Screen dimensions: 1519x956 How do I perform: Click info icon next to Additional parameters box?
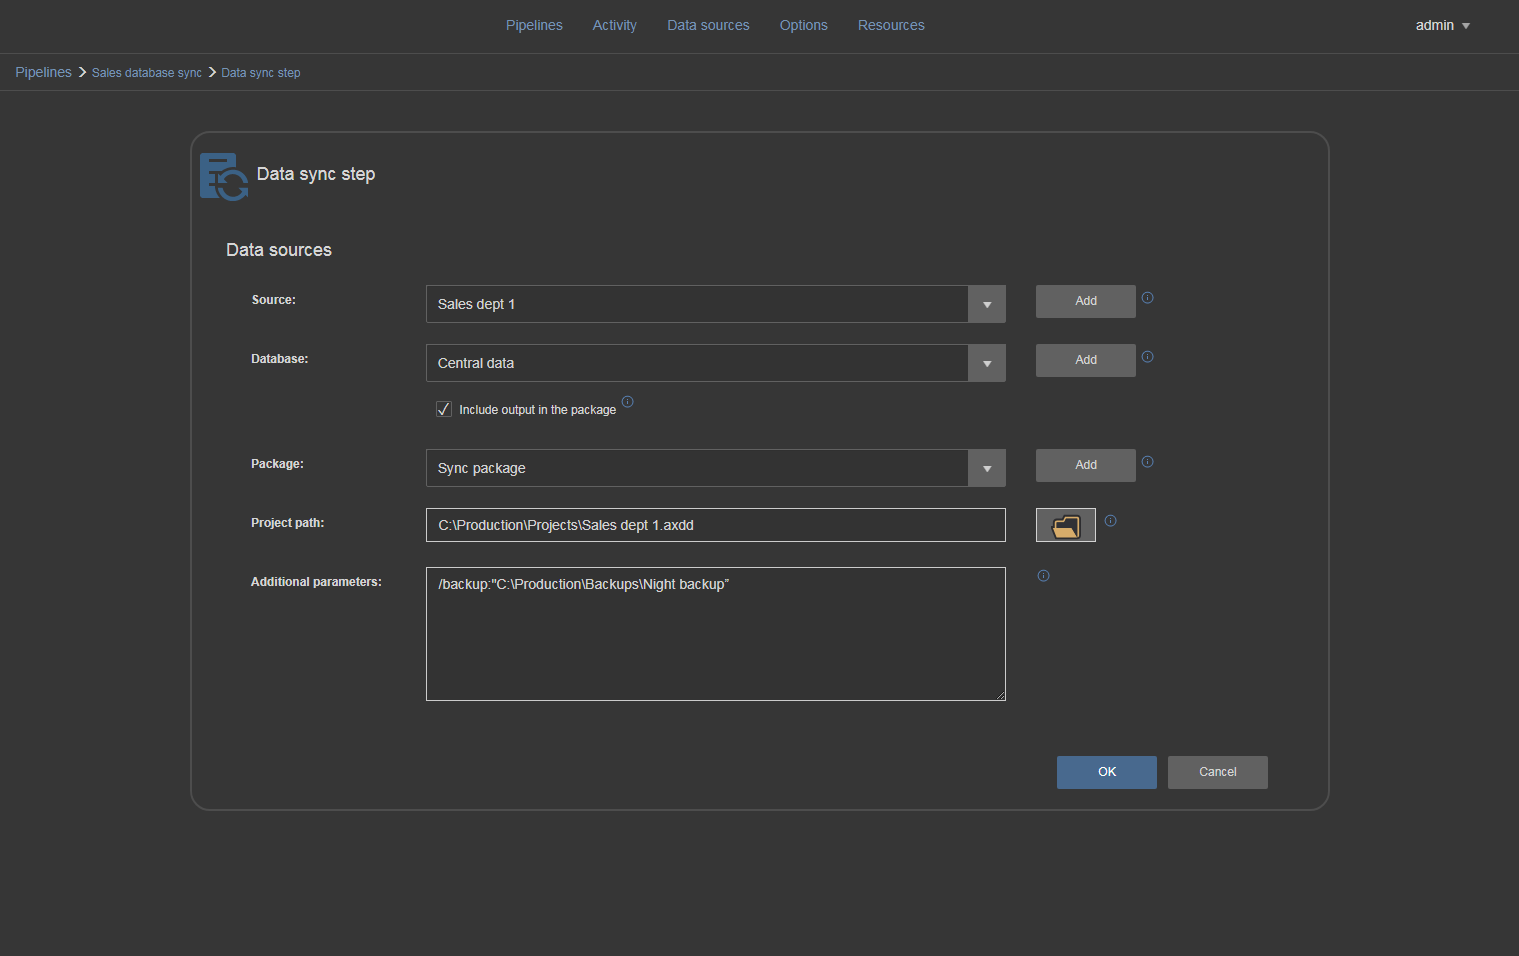(x=1043, y=576)
